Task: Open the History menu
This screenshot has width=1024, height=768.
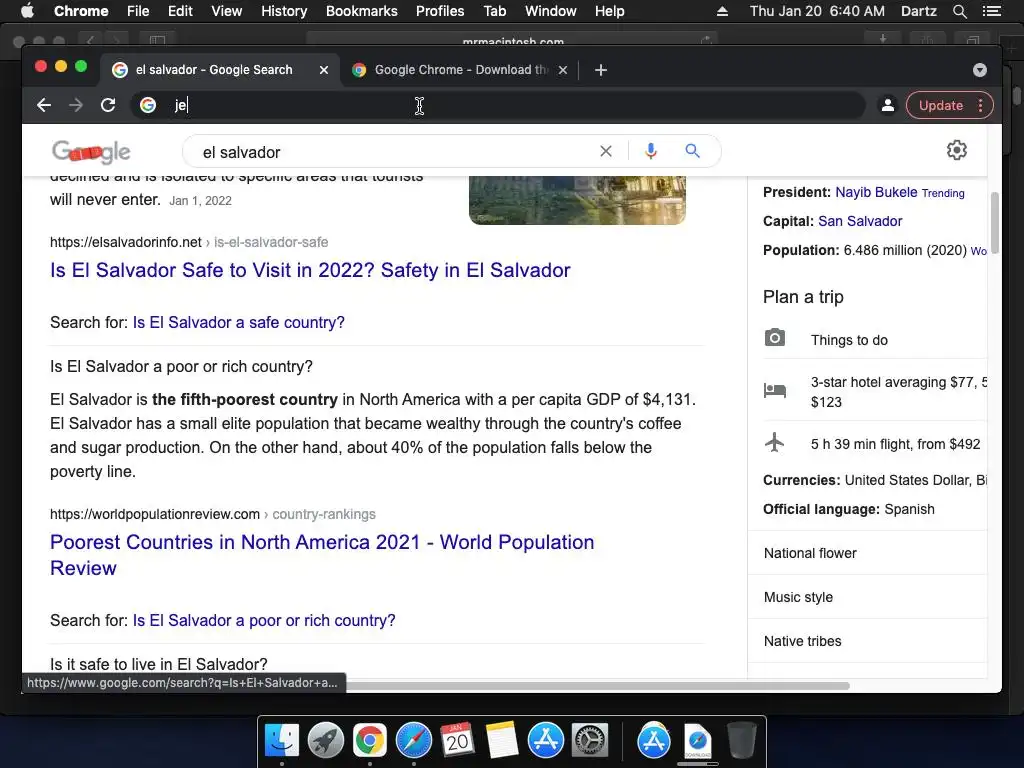Action: [x=283, y=11]
